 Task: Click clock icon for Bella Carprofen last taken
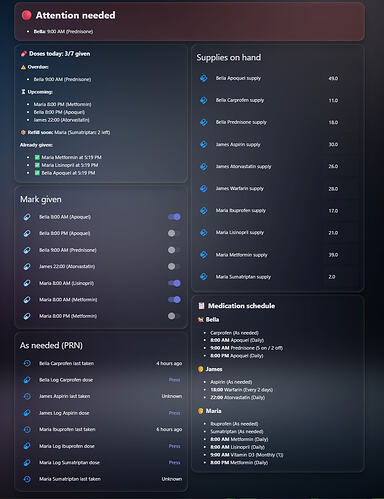27,363
